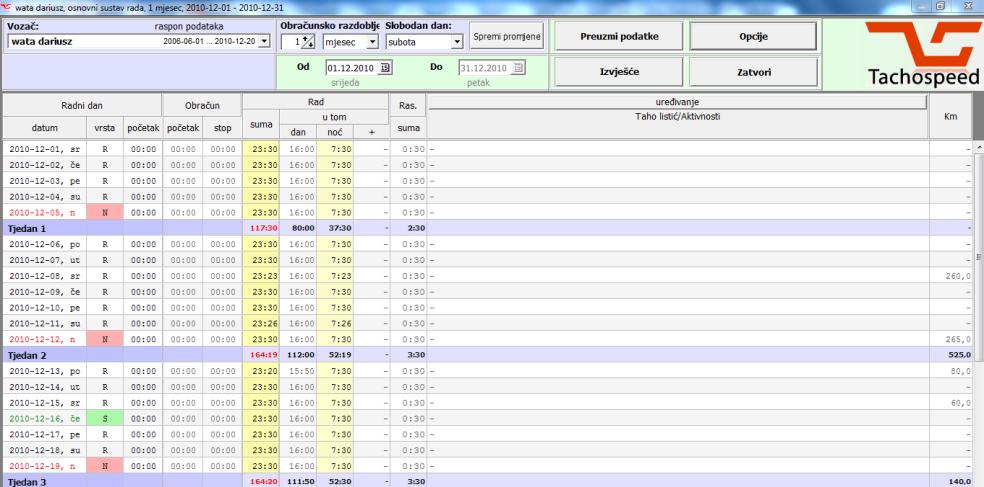Select red row 2010-12-19, n
The image size is (984, 487).
[x=487, y=466]
